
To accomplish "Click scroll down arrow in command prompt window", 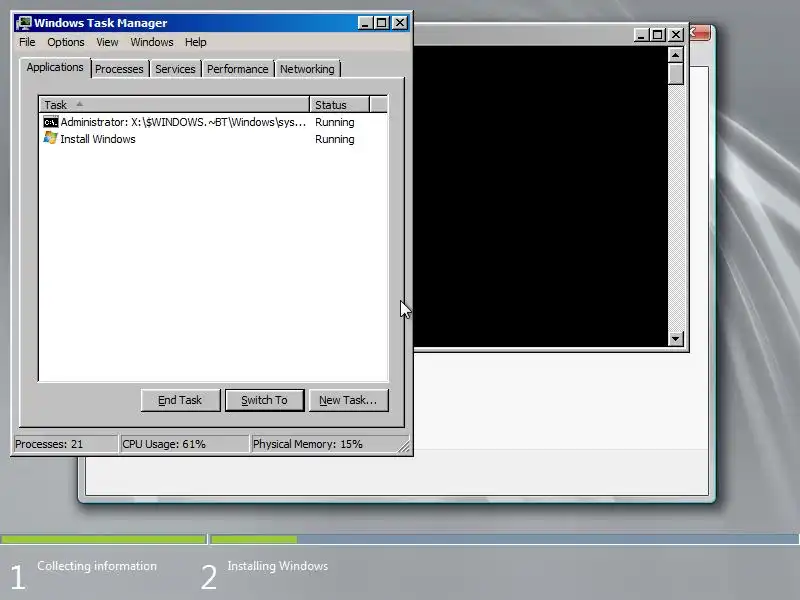I will tap(676, 338).
